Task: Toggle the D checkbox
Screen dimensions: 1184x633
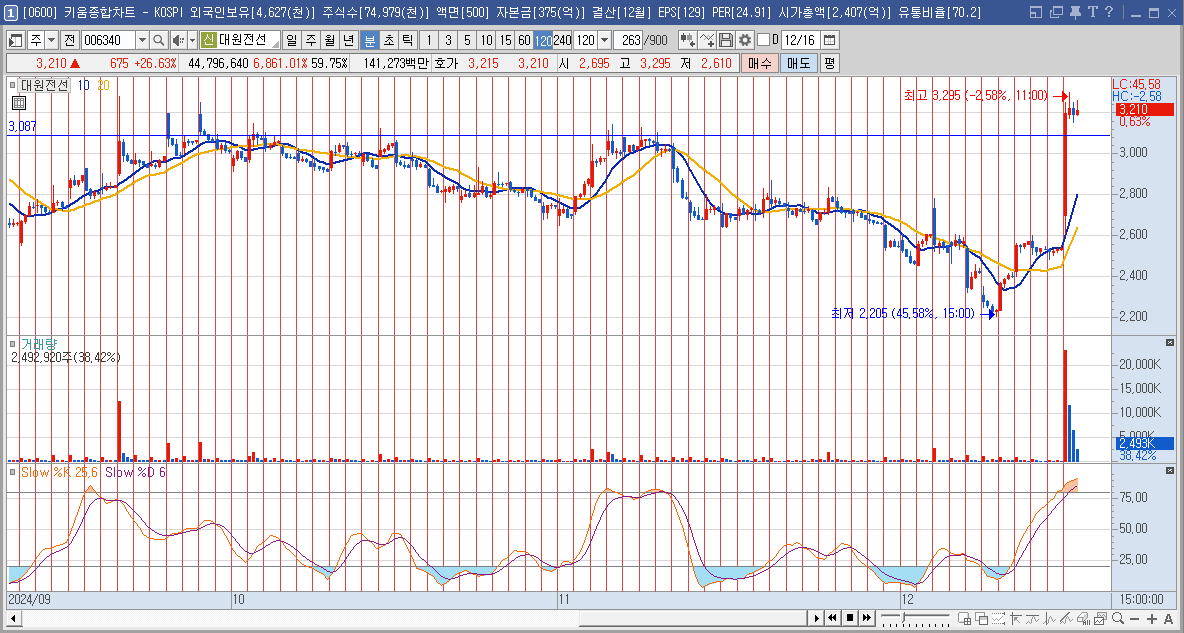Action: point(763,40)
